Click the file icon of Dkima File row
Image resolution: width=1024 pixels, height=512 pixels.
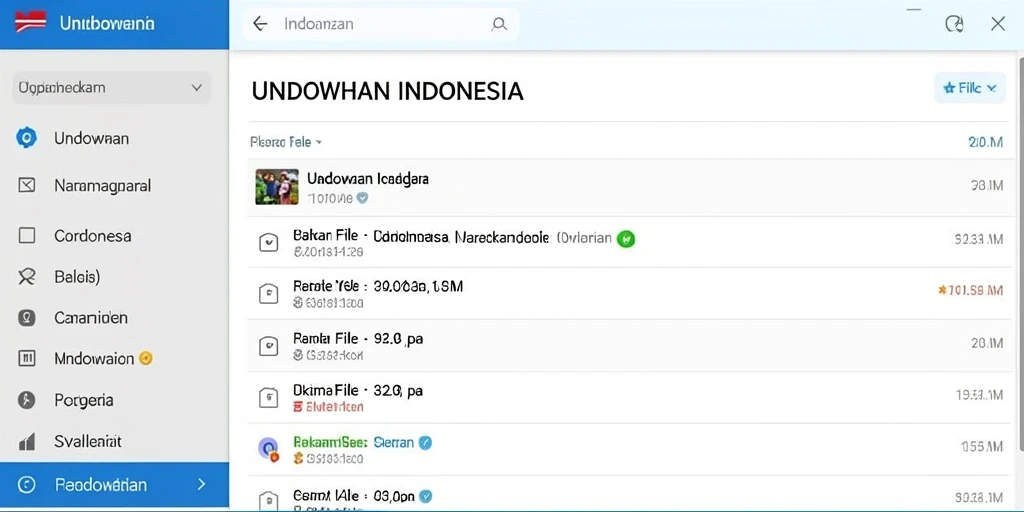coord(268,398)
